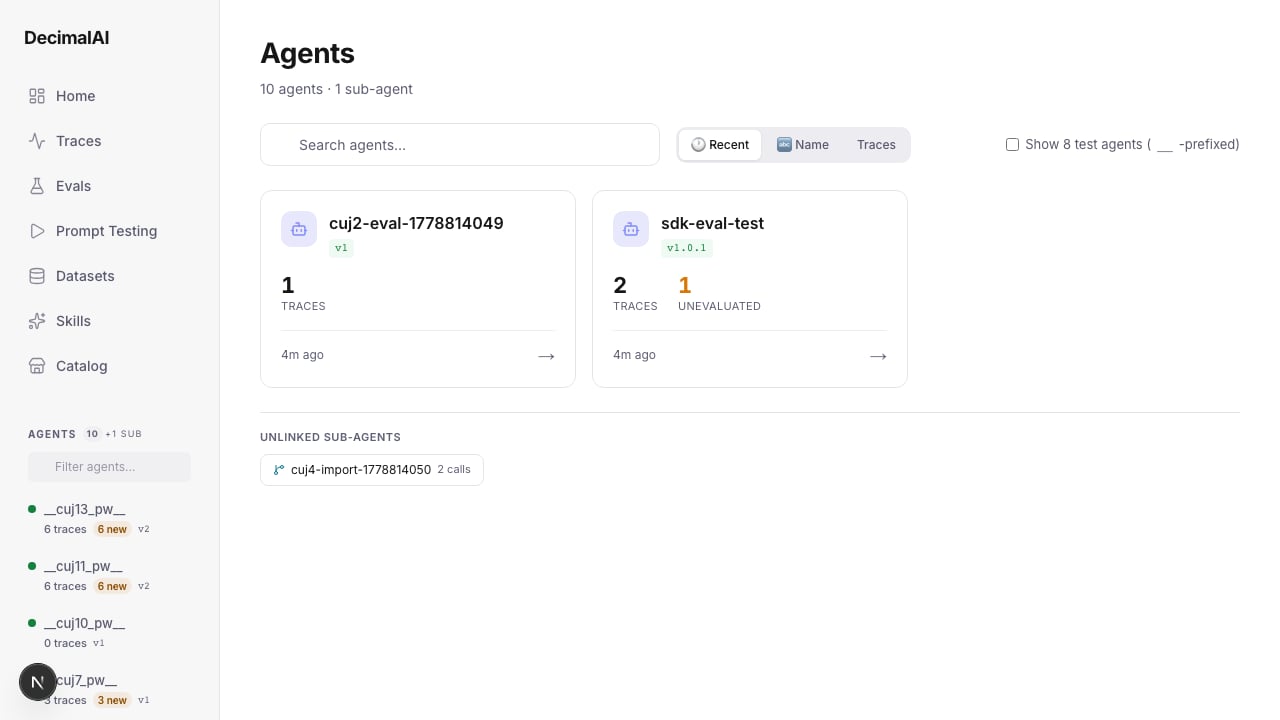Click the Datasets database icon
Screen dimensions: 1280x720
37,276
